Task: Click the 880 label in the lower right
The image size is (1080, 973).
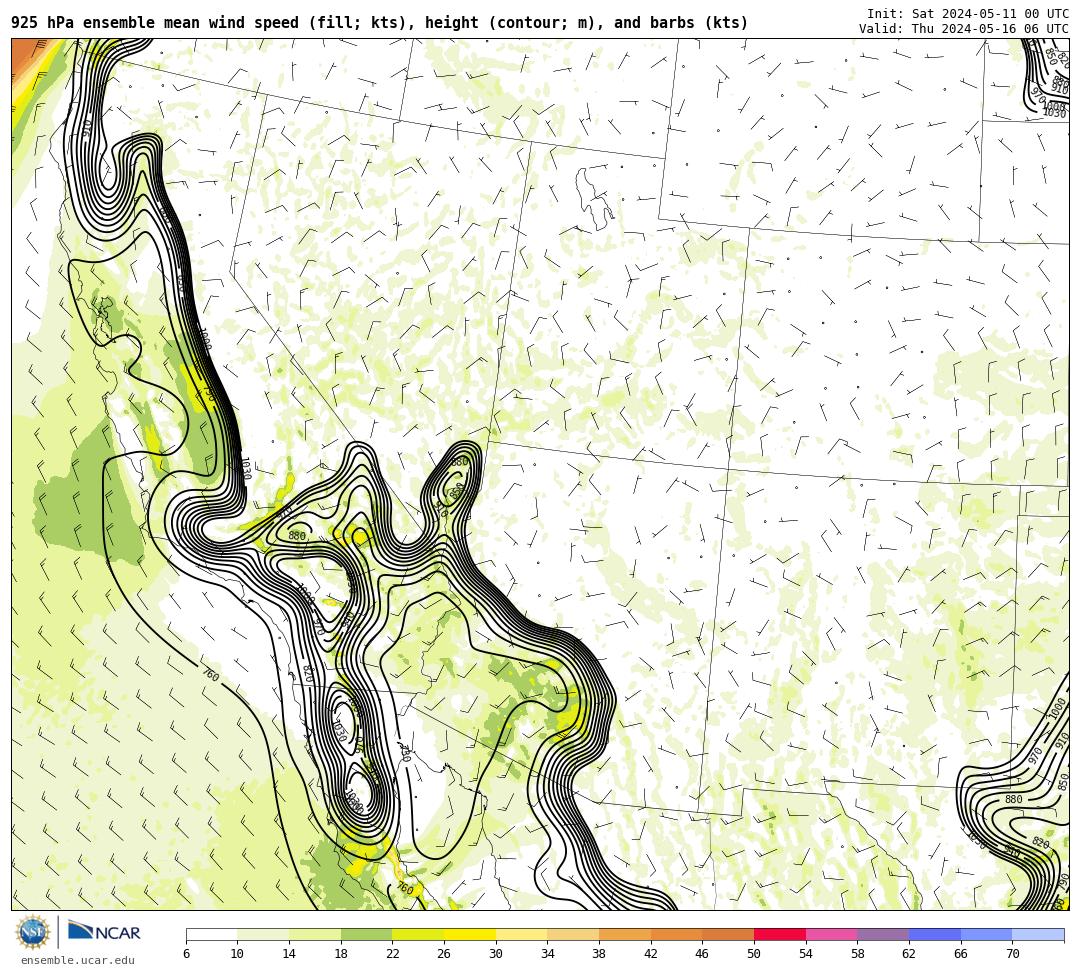Action: pyautogui.click(x=1013, y=799)
